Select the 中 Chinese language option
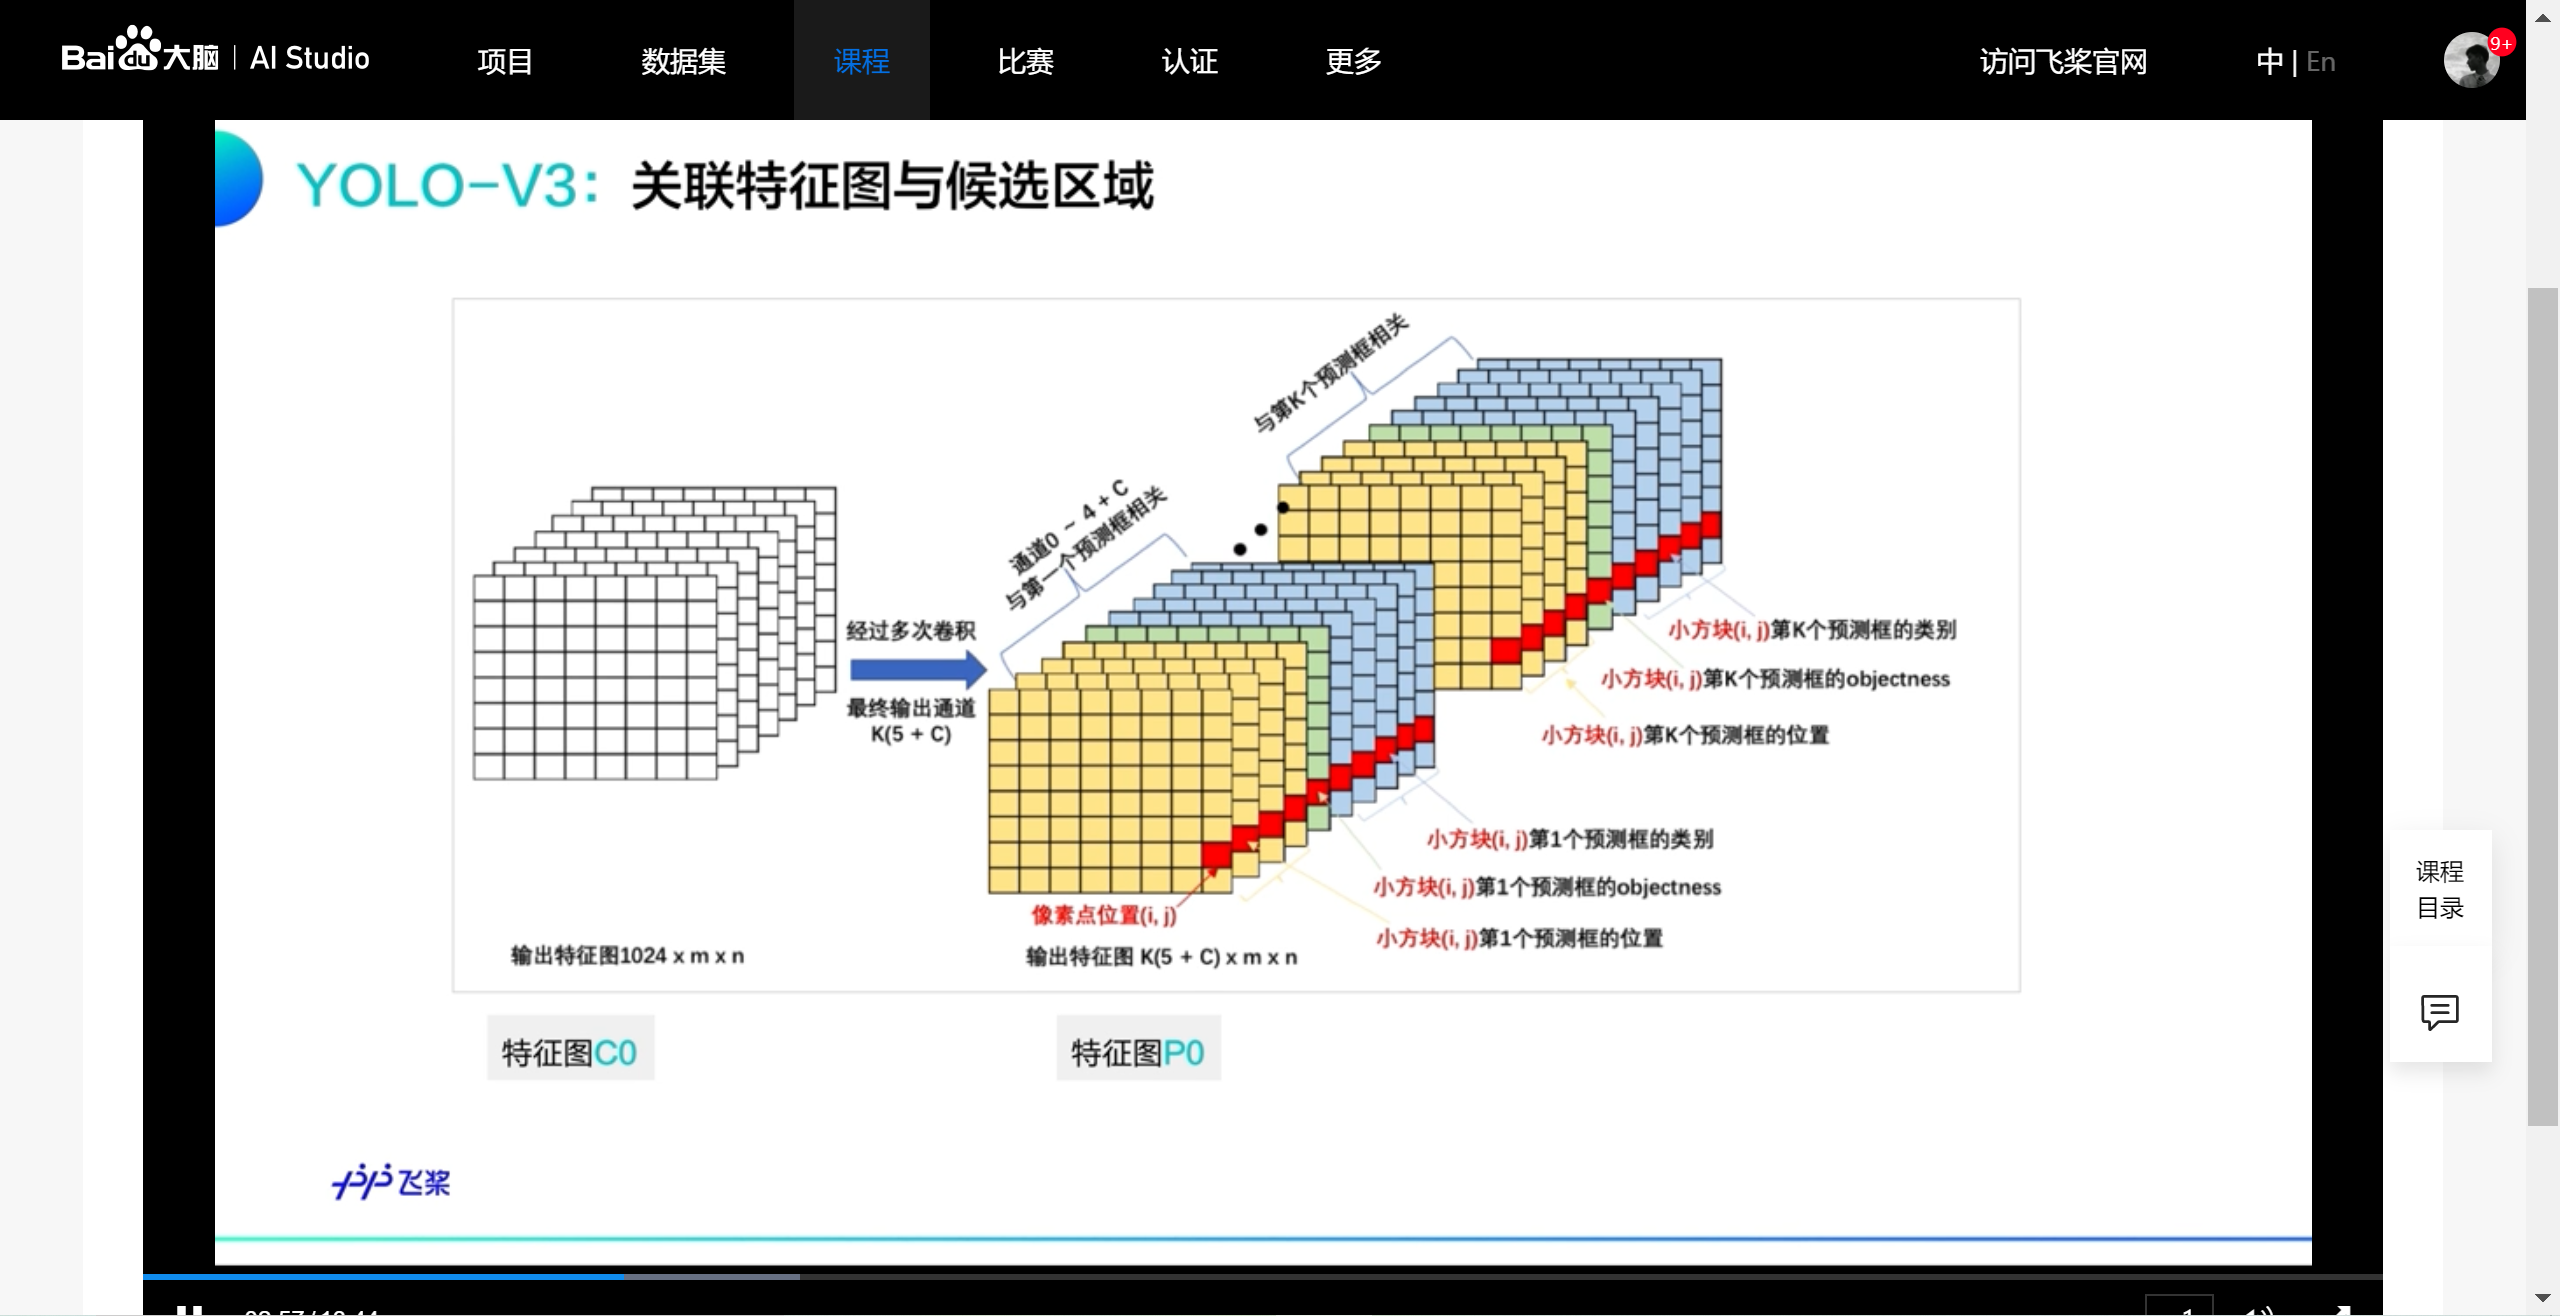The height and width of the screenshot is (1316, 2560). (x=2268, y=61)
